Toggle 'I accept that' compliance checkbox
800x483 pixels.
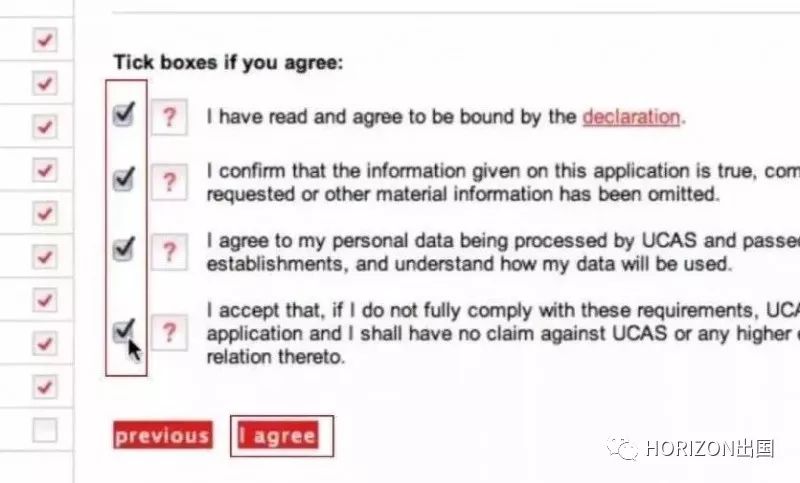[x=124, y=330]
